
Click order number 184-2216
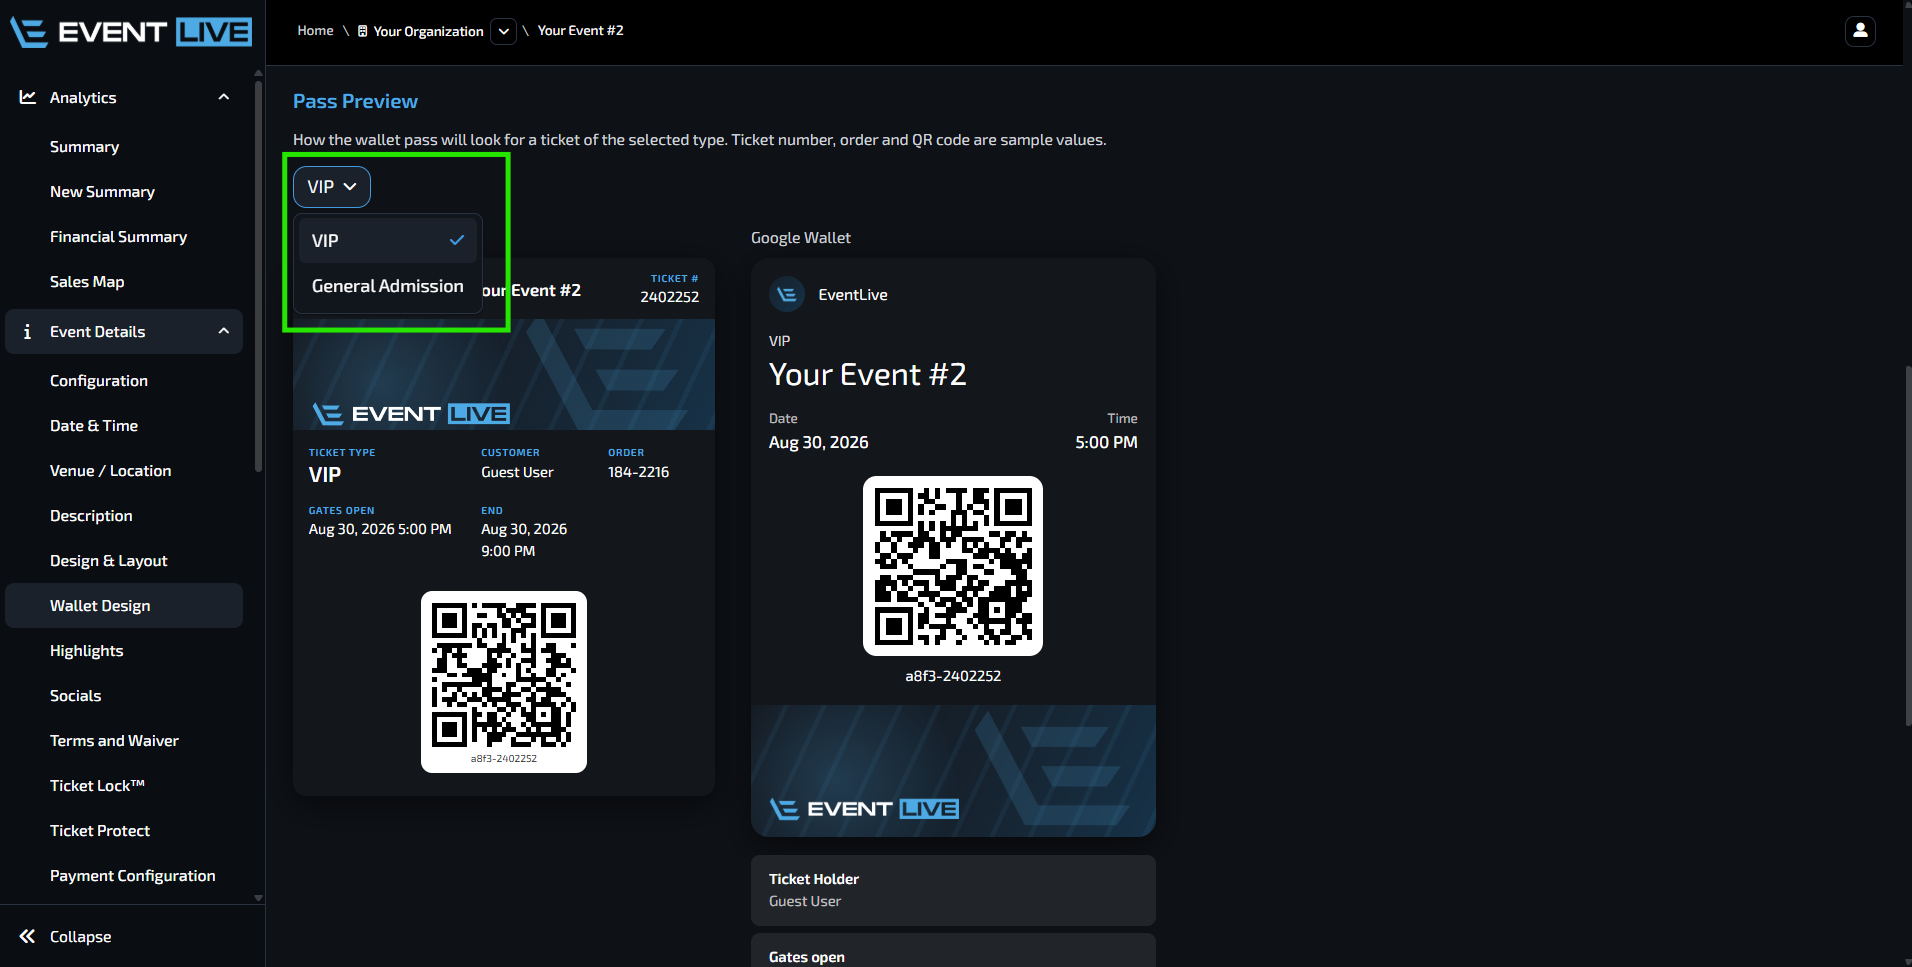pos(639,472)
